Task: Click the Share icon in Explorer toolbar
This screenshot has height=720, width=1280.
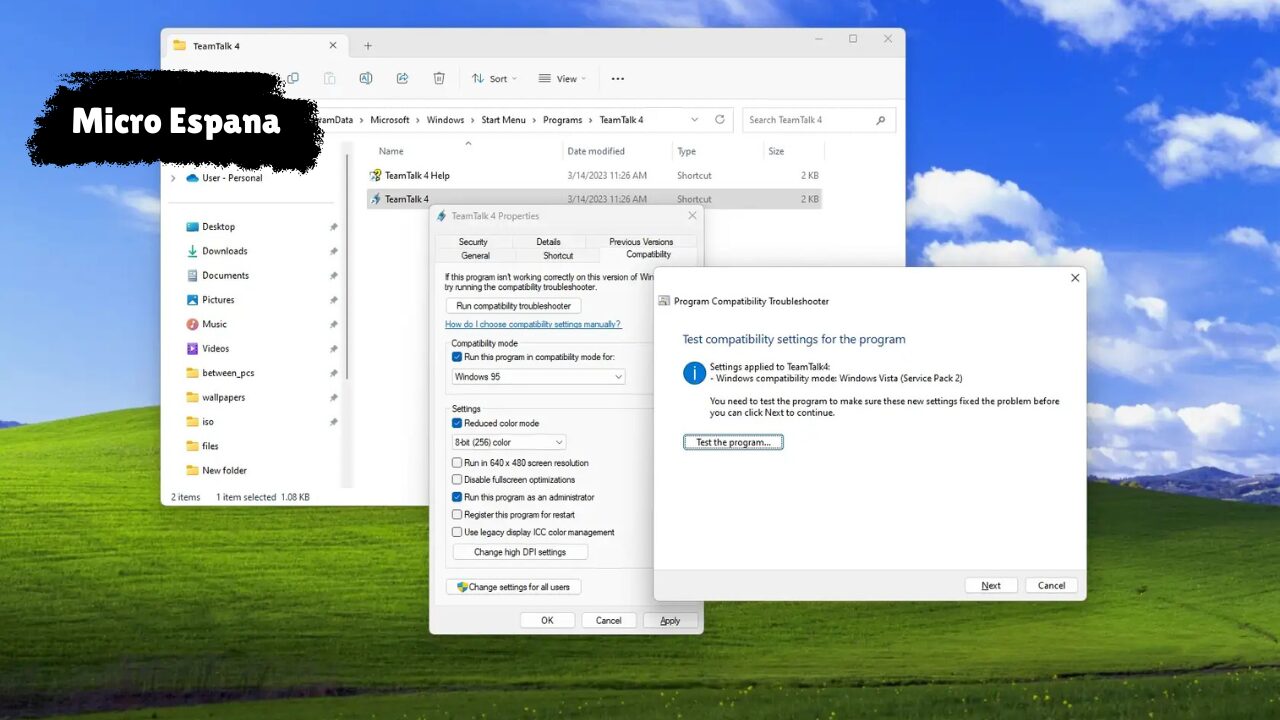Action: (402, 78)
